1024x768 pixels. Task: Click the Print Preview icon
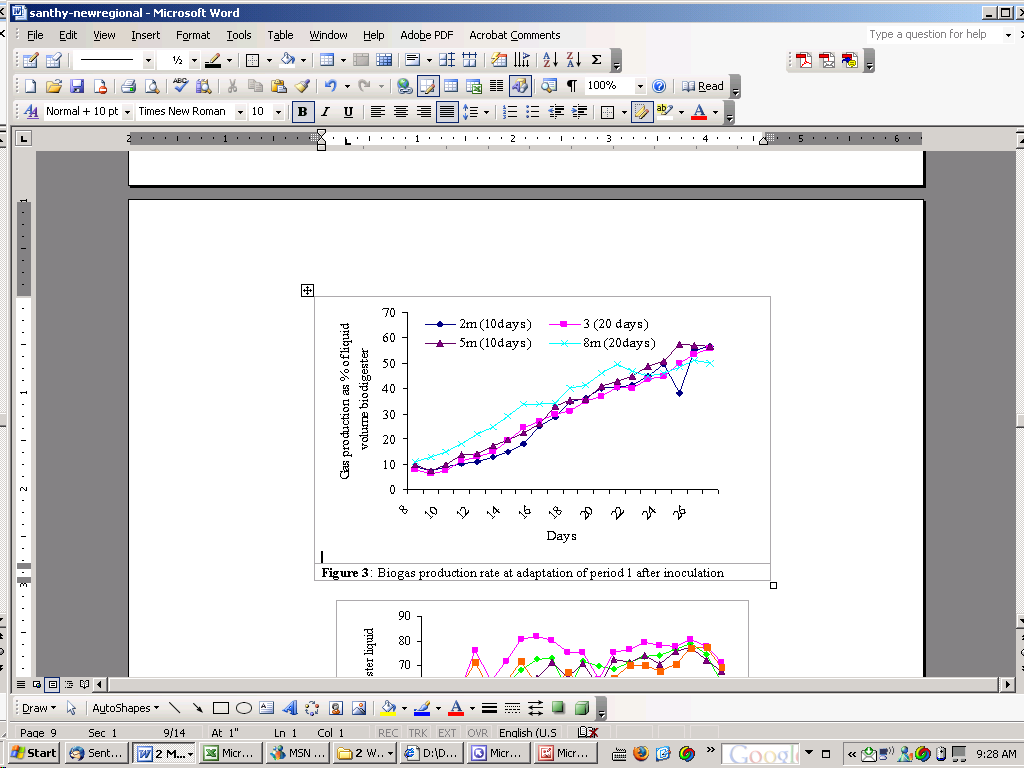[152, 86]
